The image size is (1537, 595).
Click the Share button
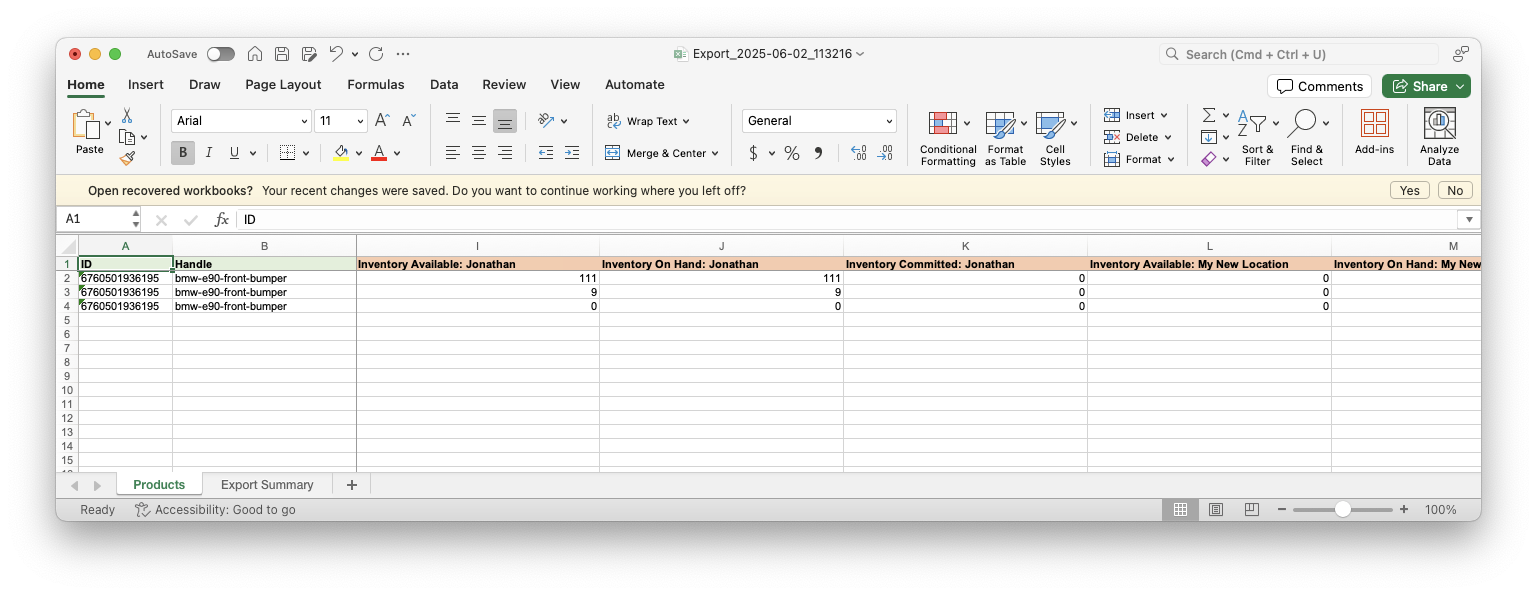1425,86
